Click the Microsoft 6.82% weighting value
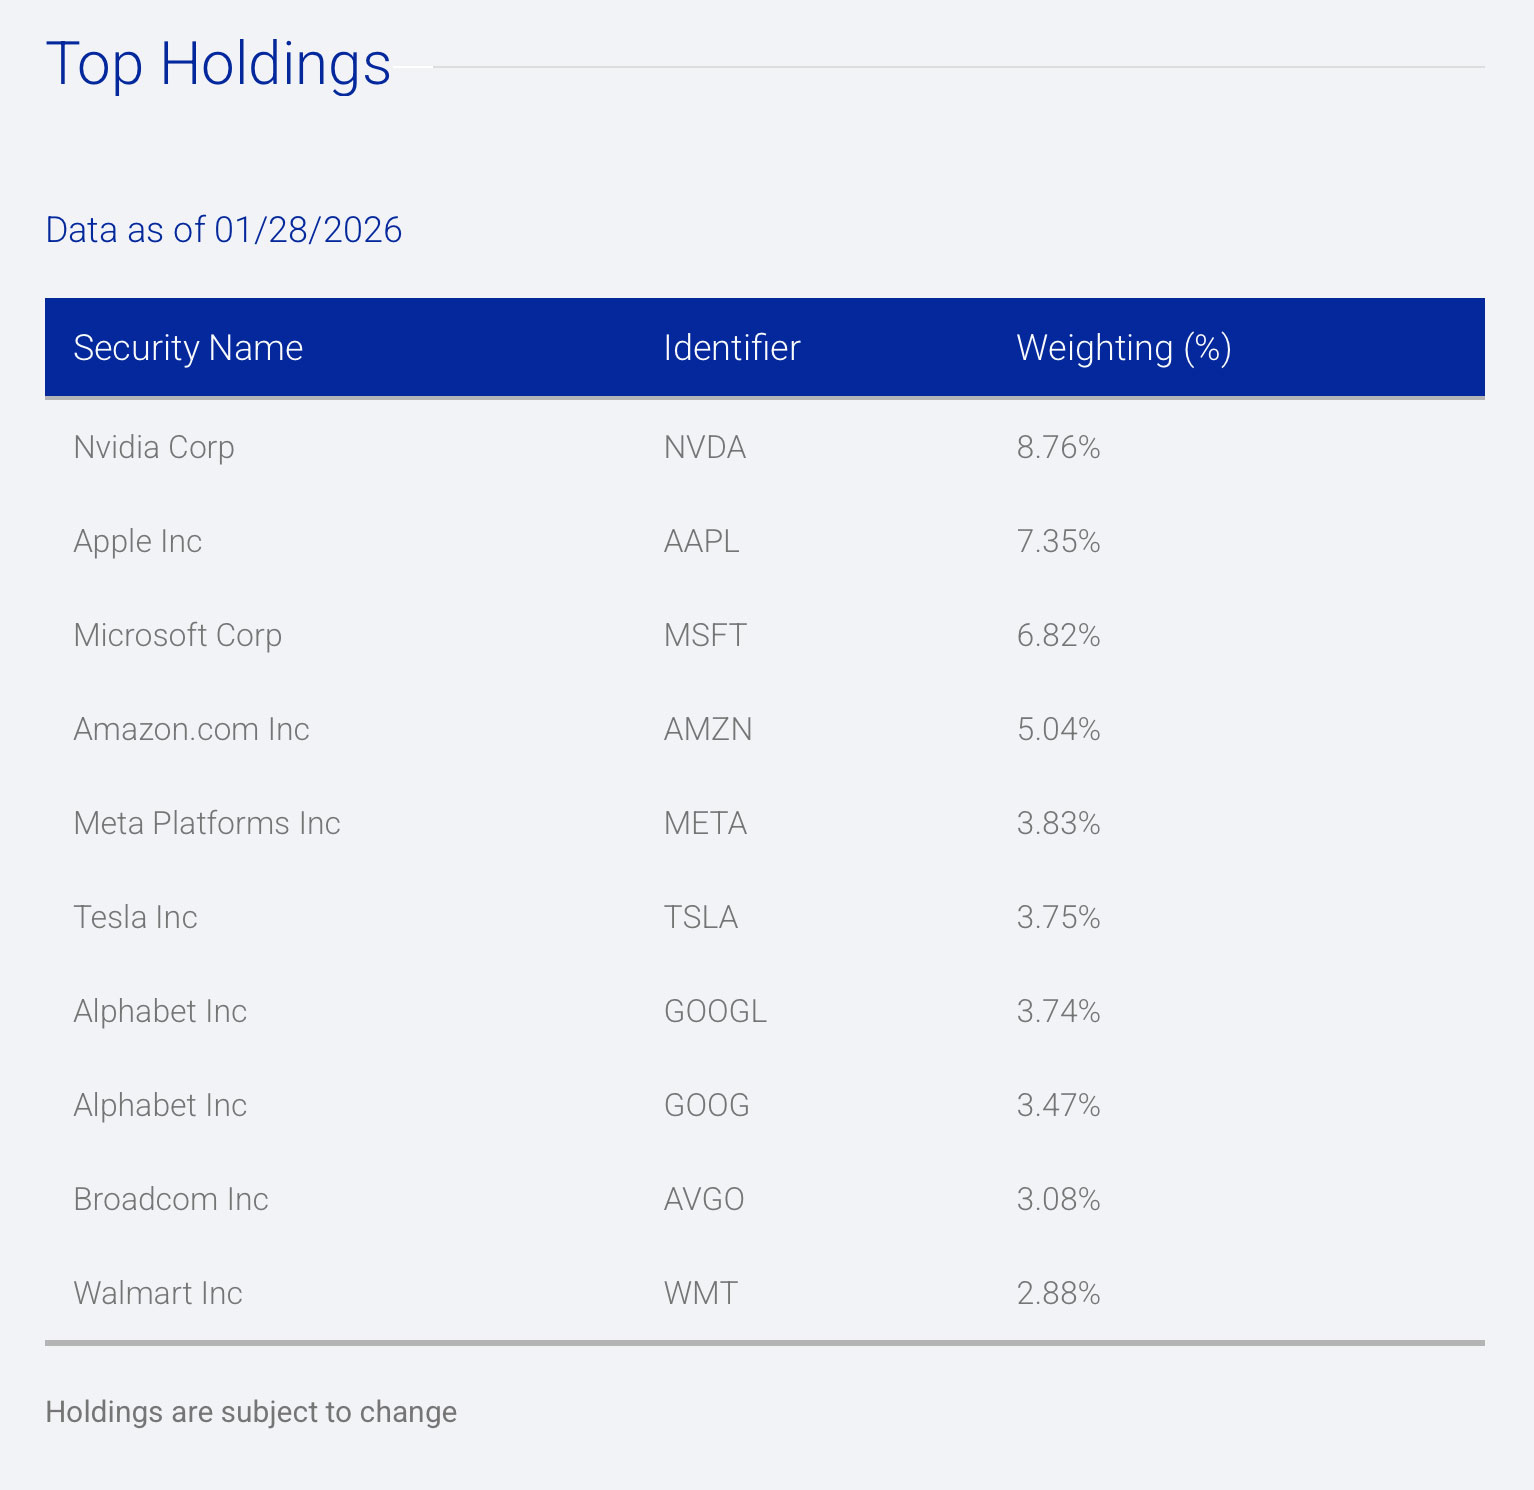Screen dimensions: 1534x1490 point(1058,635)
